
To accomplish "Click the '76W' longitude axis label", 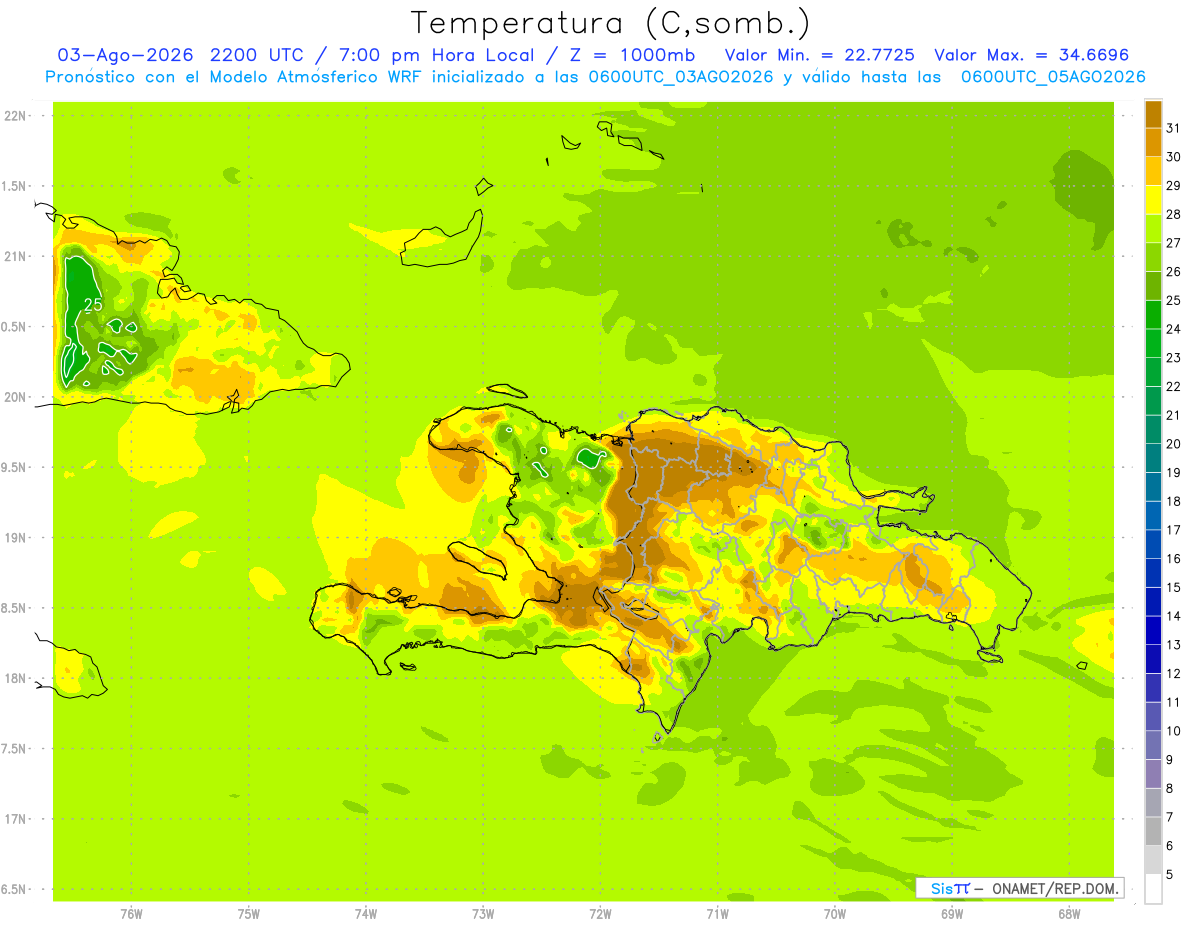I will 131,914.
